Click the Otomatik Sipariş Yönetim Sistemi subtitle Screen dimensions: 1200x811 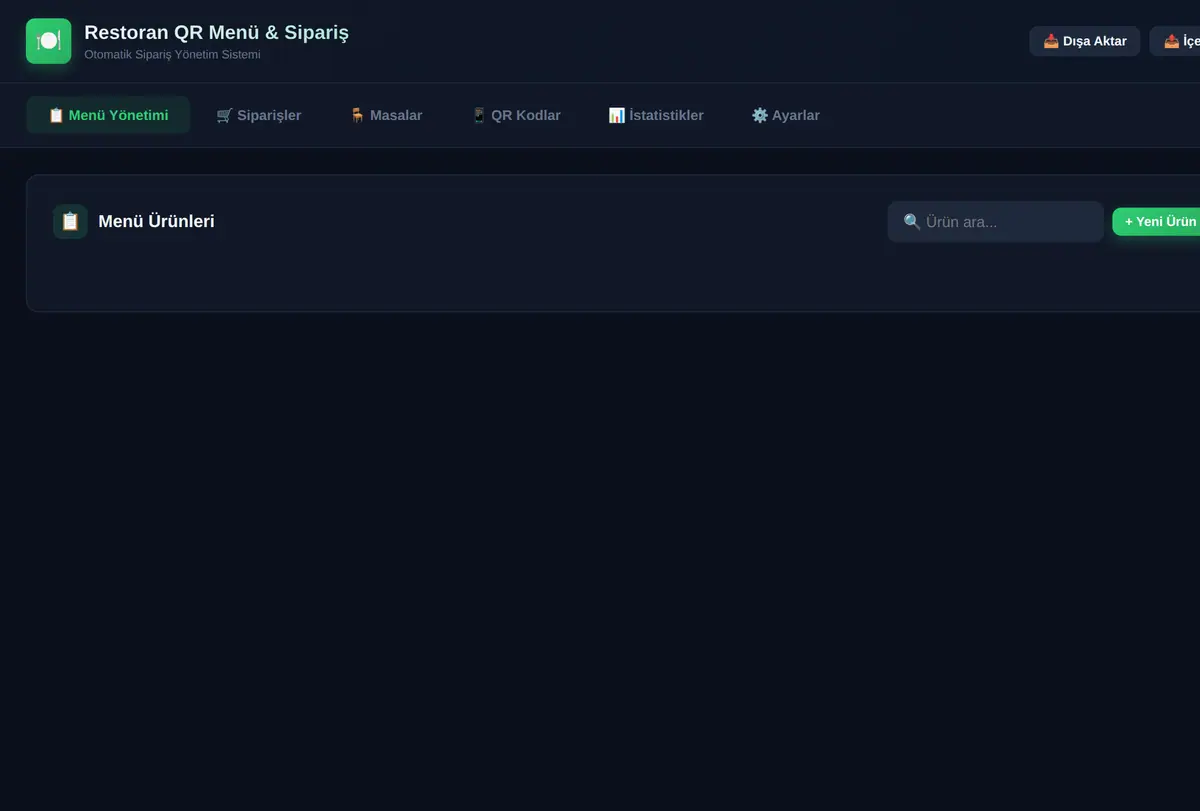(173, 55)
